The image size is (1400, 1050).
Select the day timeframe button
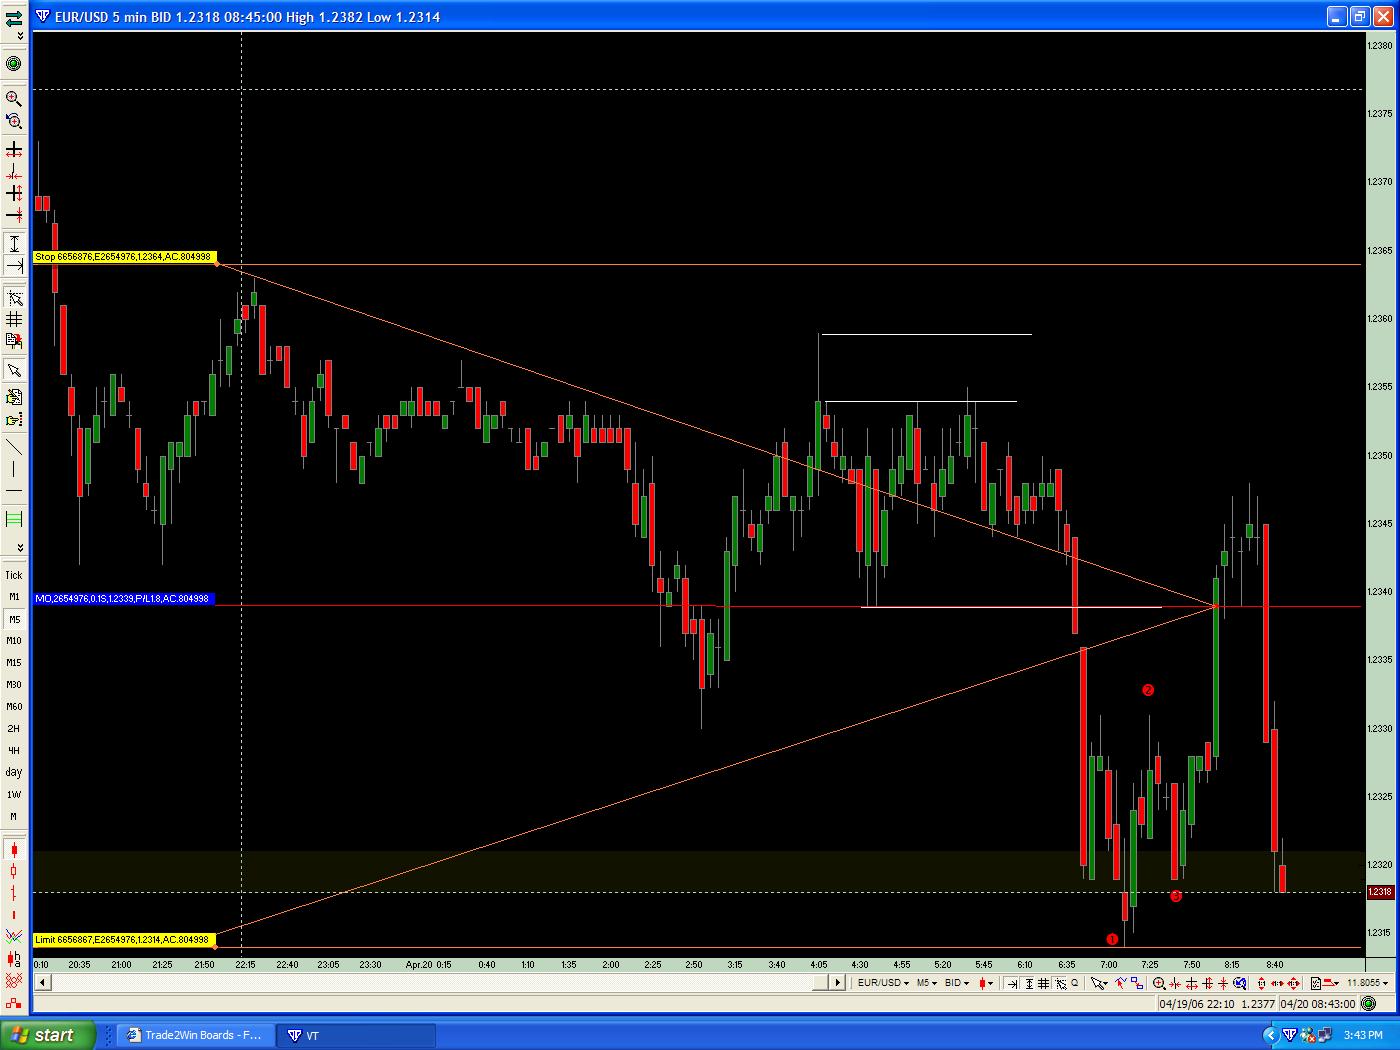pyautogui.click(x=14, y=772)
